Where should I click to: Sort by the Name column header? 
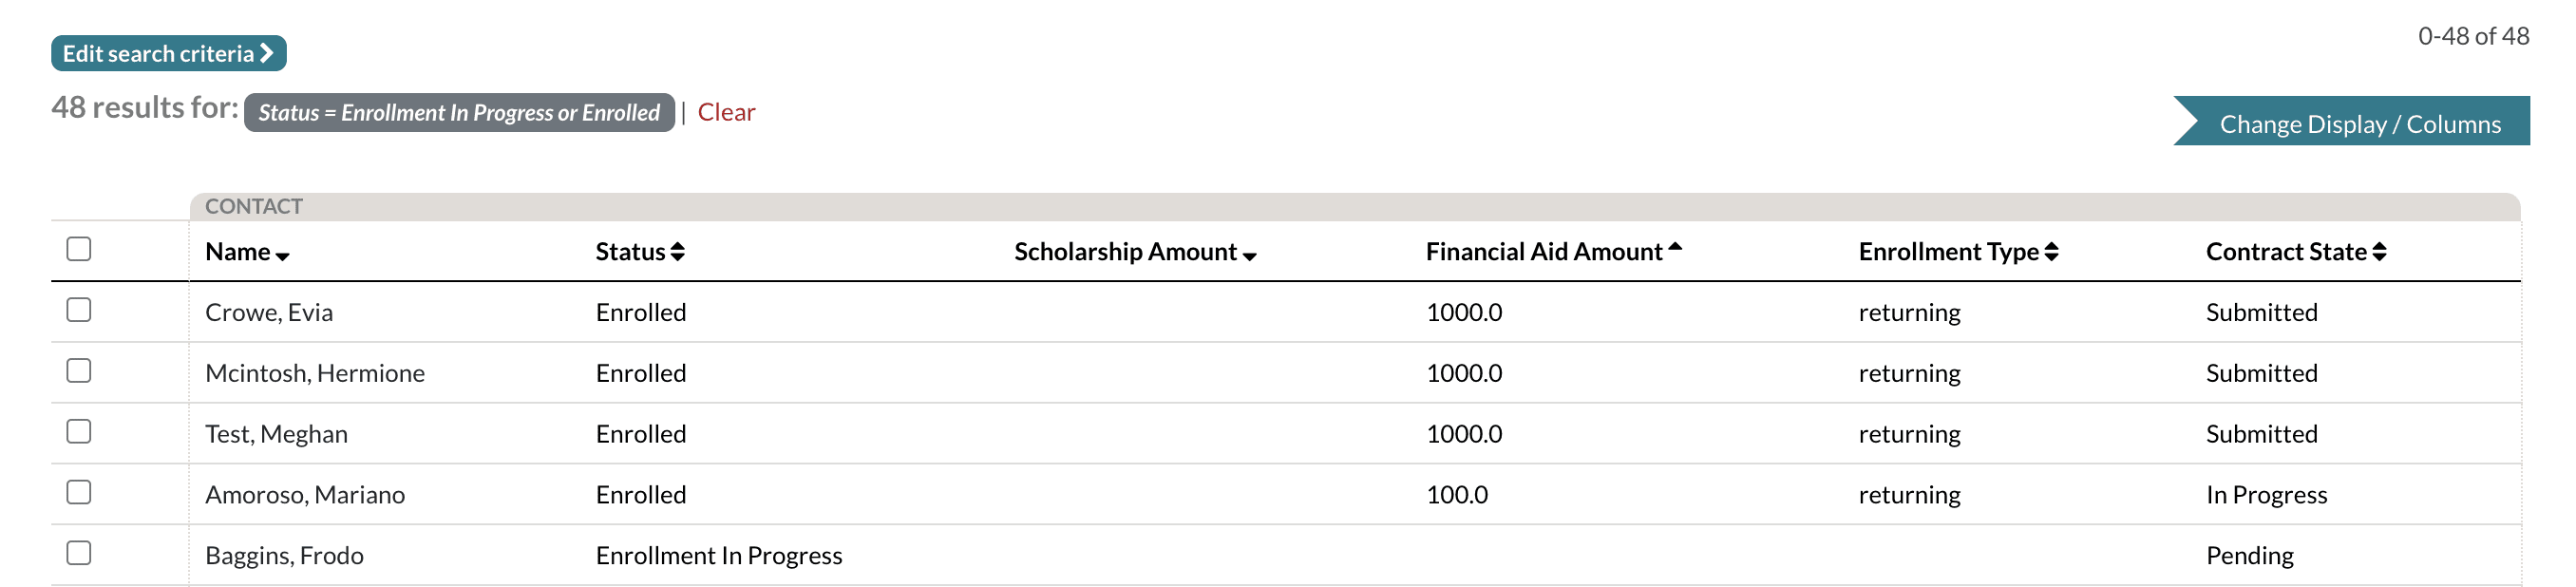(x=238, y=252)
